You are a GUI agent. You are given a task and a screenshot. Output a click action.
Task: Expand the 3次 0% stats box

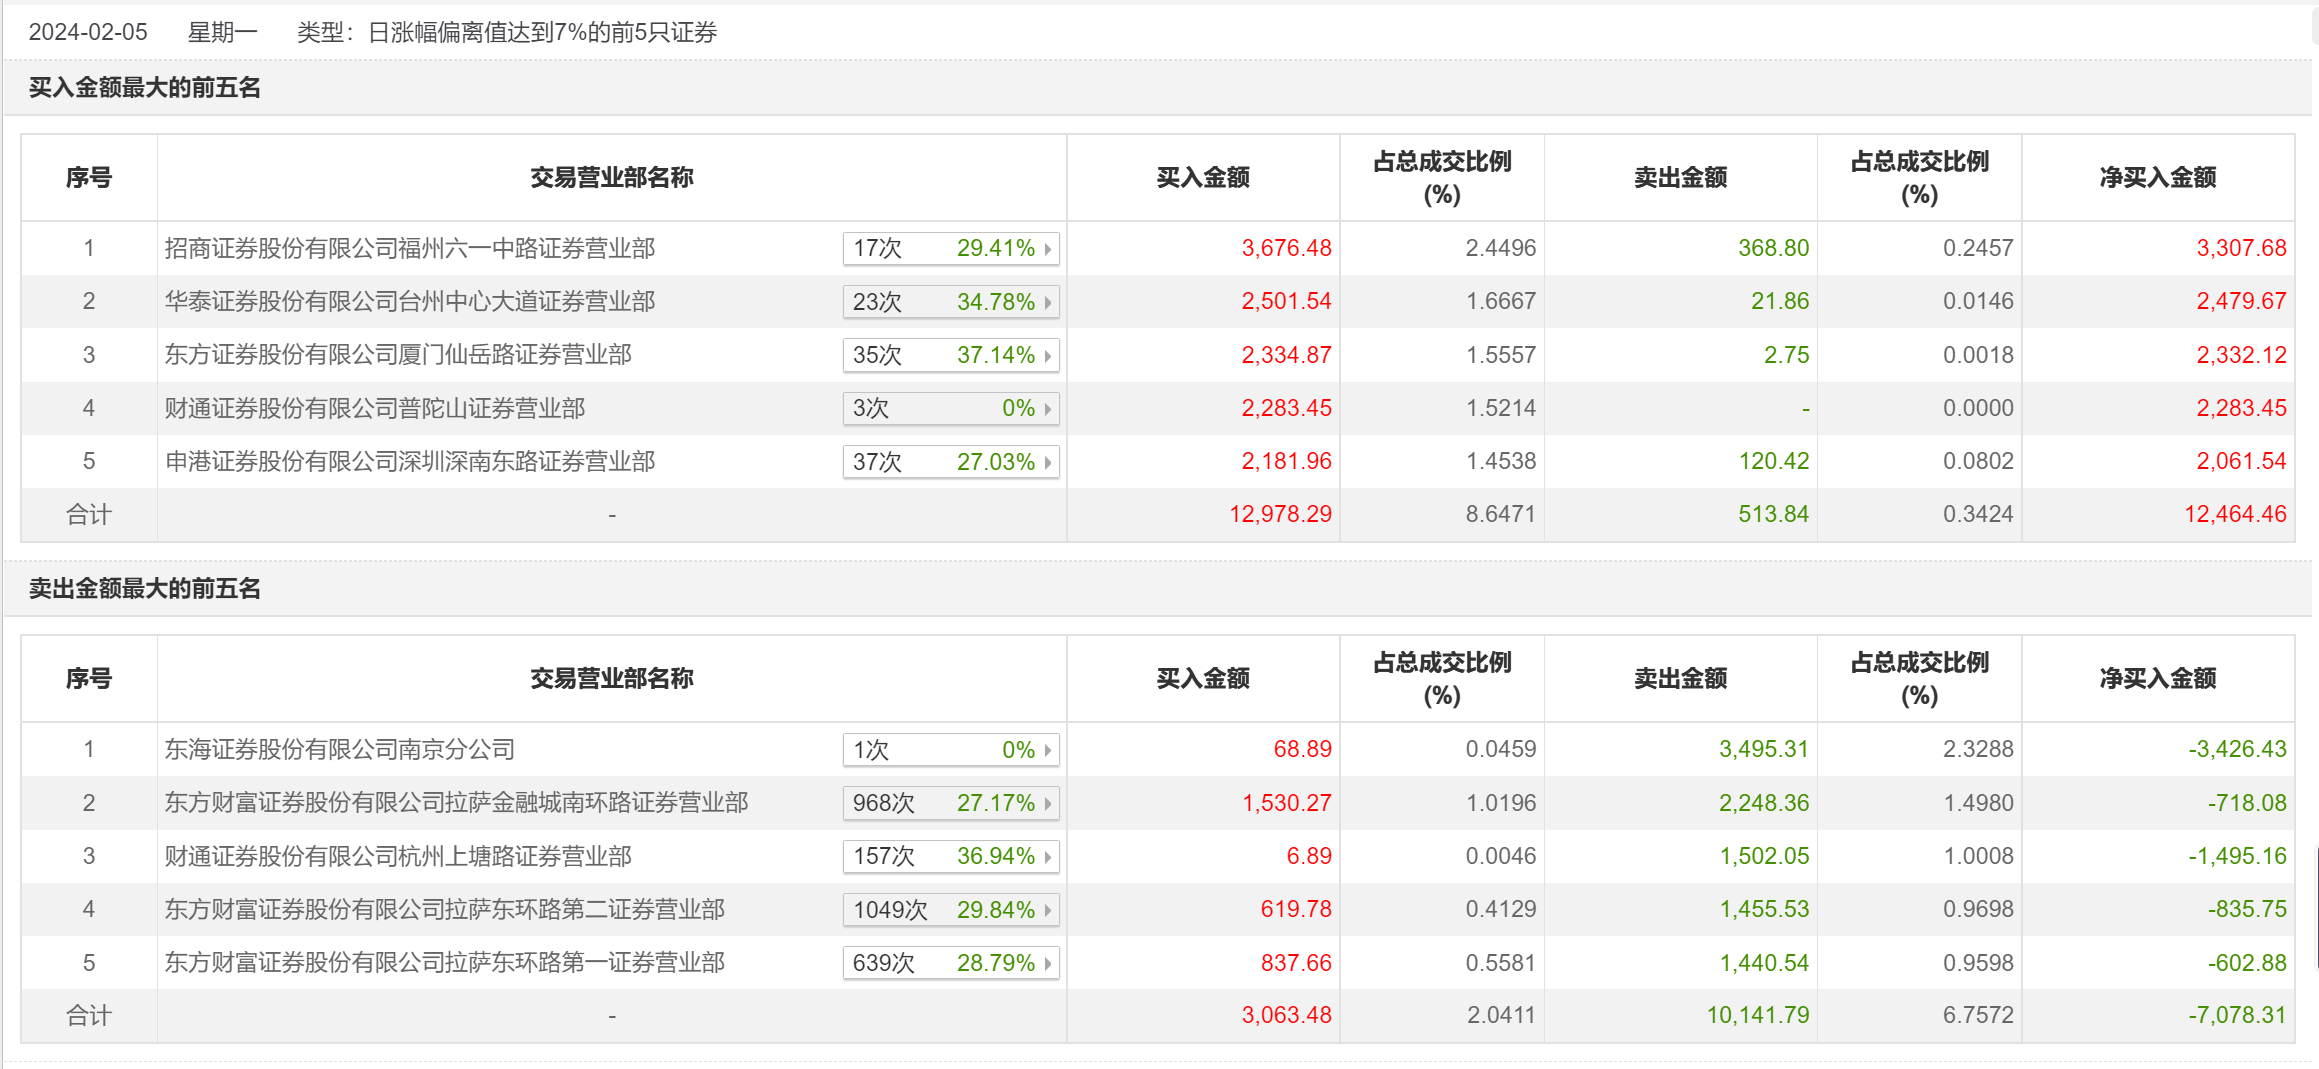coord(950,409)
